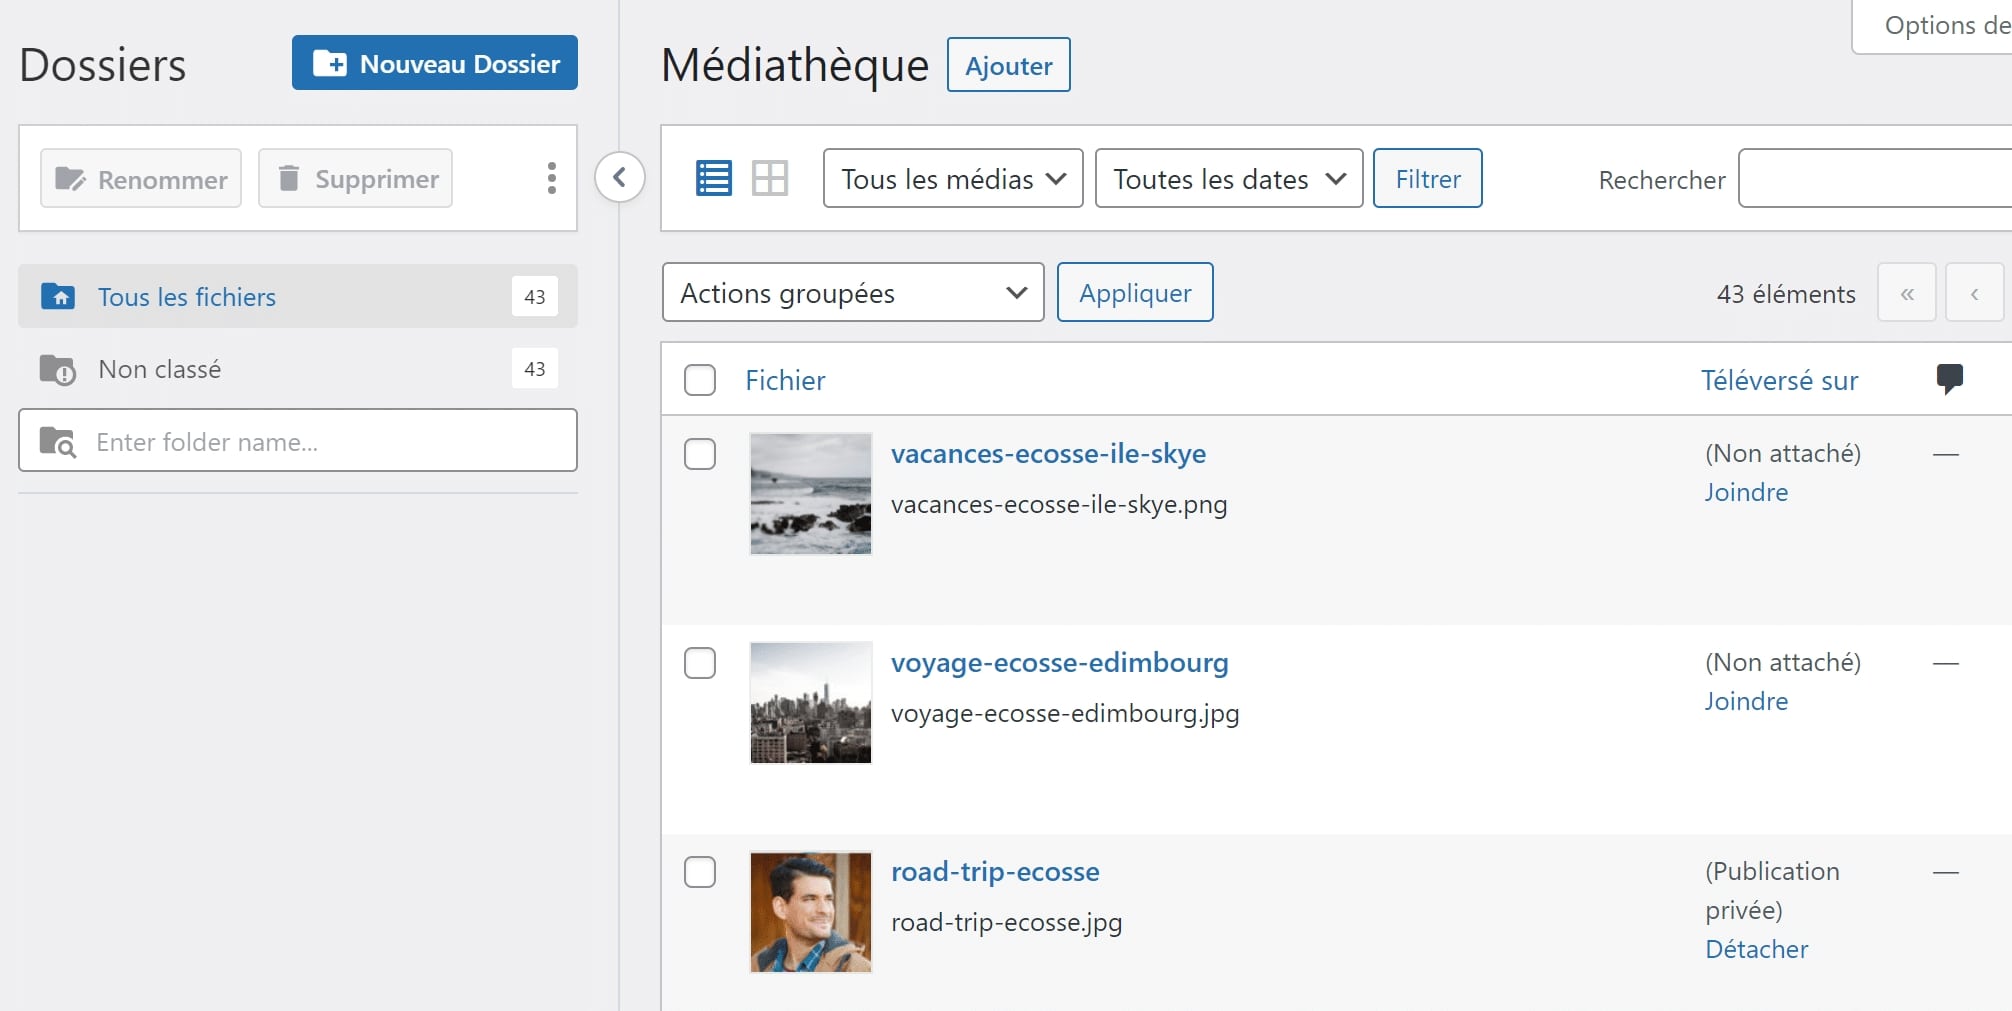Open the Toutes les dates dropdown
The width and height of the screenshot is (2012, 1011).
1229,179
